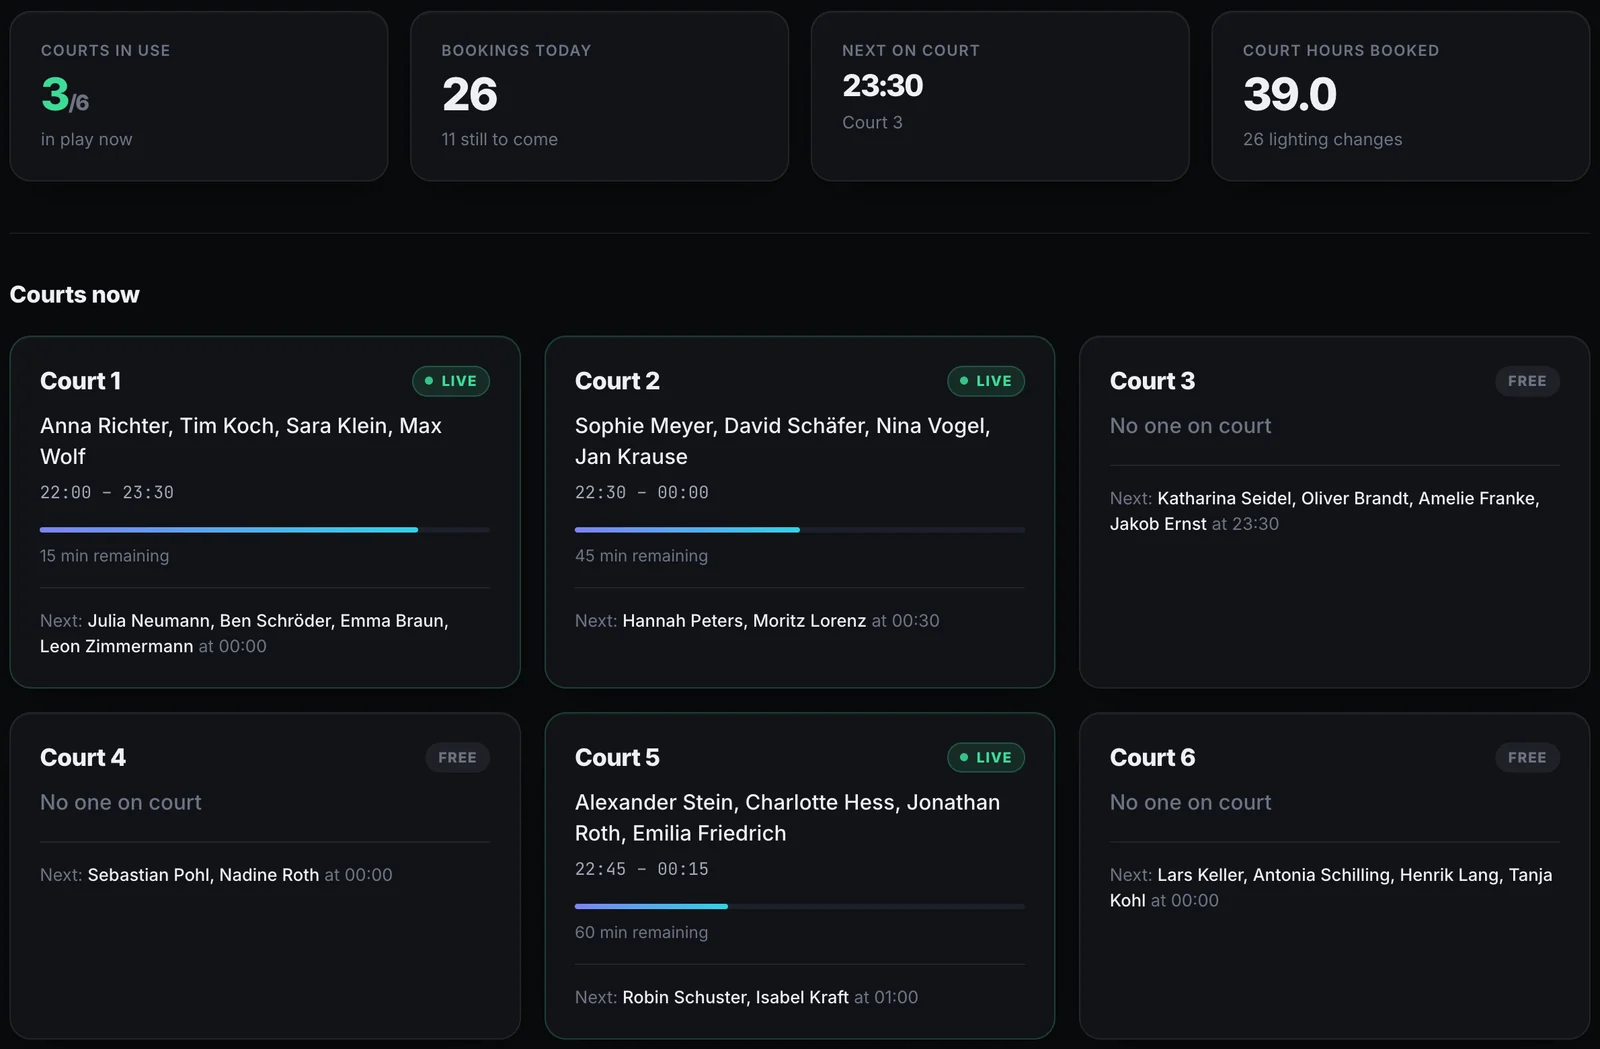
Task: Click the Court 5 session progress bar
Action: (800, 906)
